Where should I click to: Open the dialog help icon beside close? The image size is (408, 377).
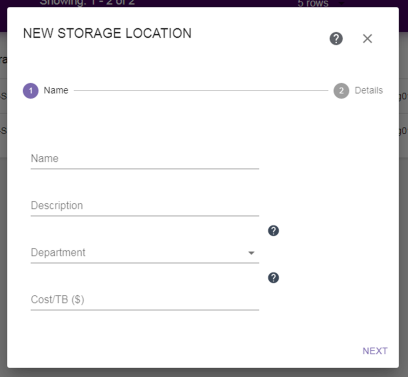(336, 39)
